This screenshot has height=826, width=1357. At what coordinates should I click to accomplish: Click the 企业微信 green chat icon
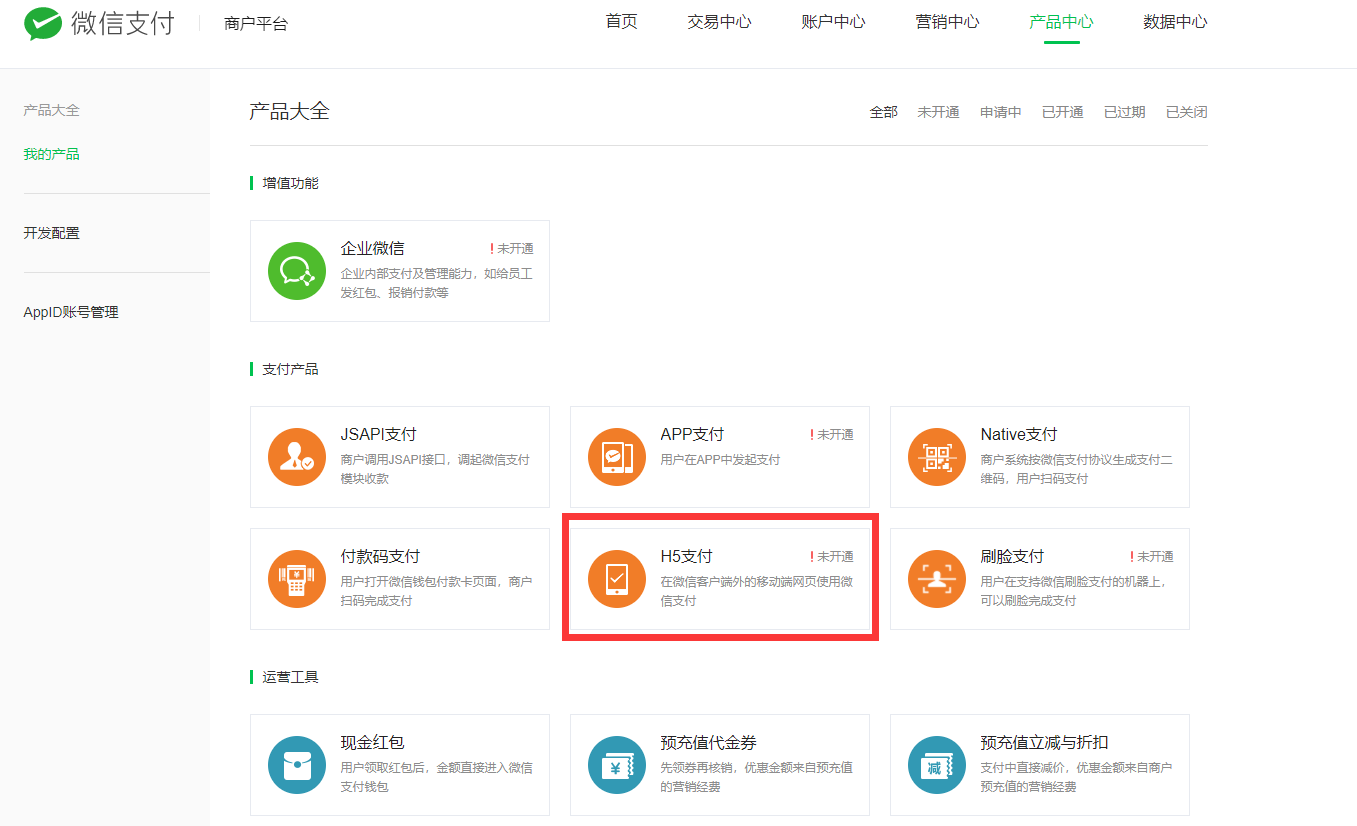[x=297, y=271]
